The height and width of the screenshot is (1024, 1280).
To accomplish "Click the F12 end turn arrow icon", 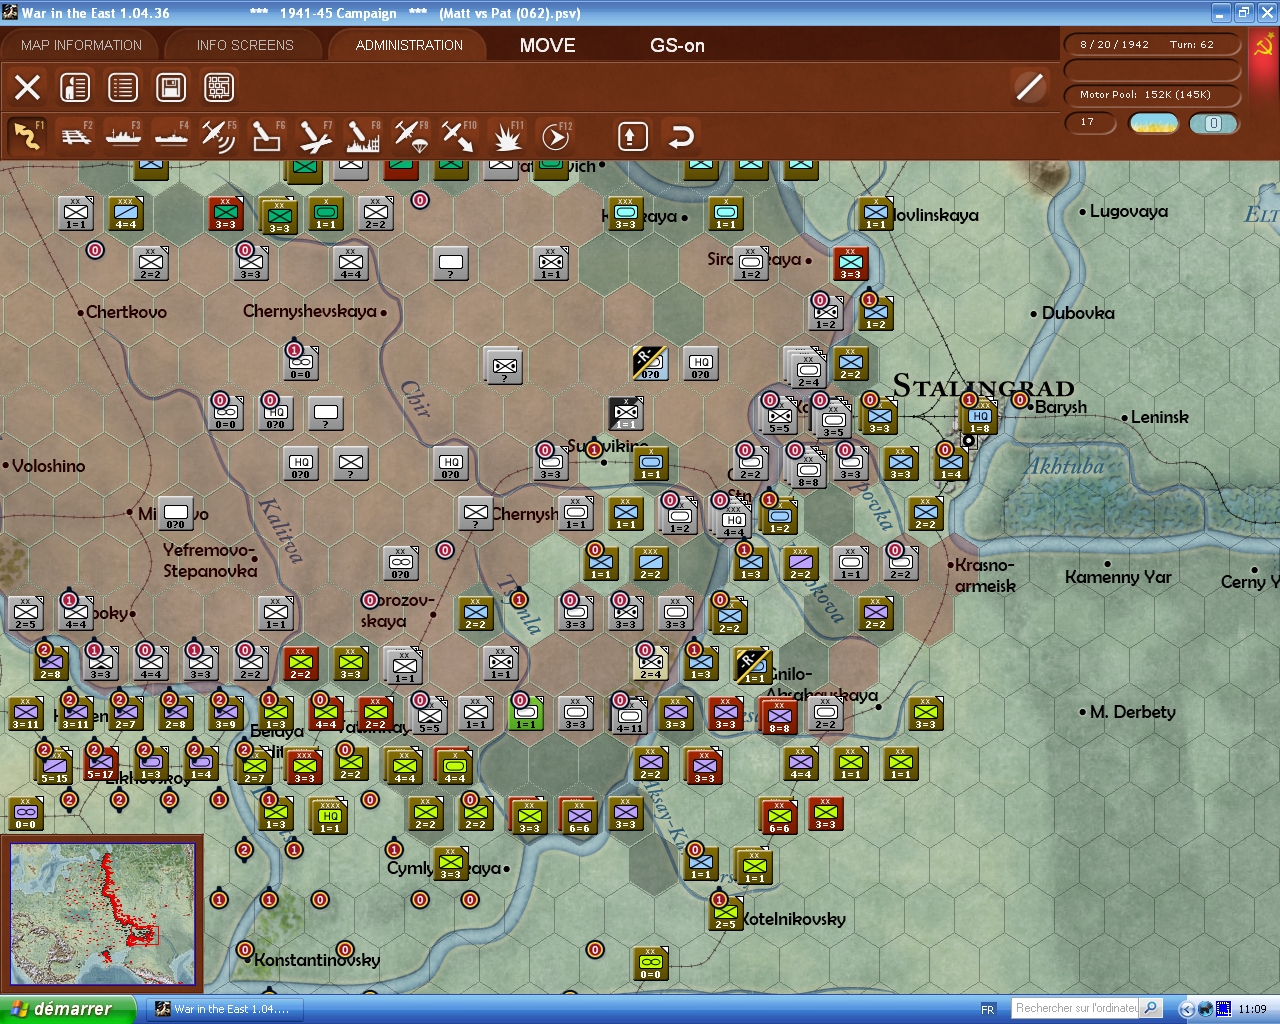I will point(555,135).
